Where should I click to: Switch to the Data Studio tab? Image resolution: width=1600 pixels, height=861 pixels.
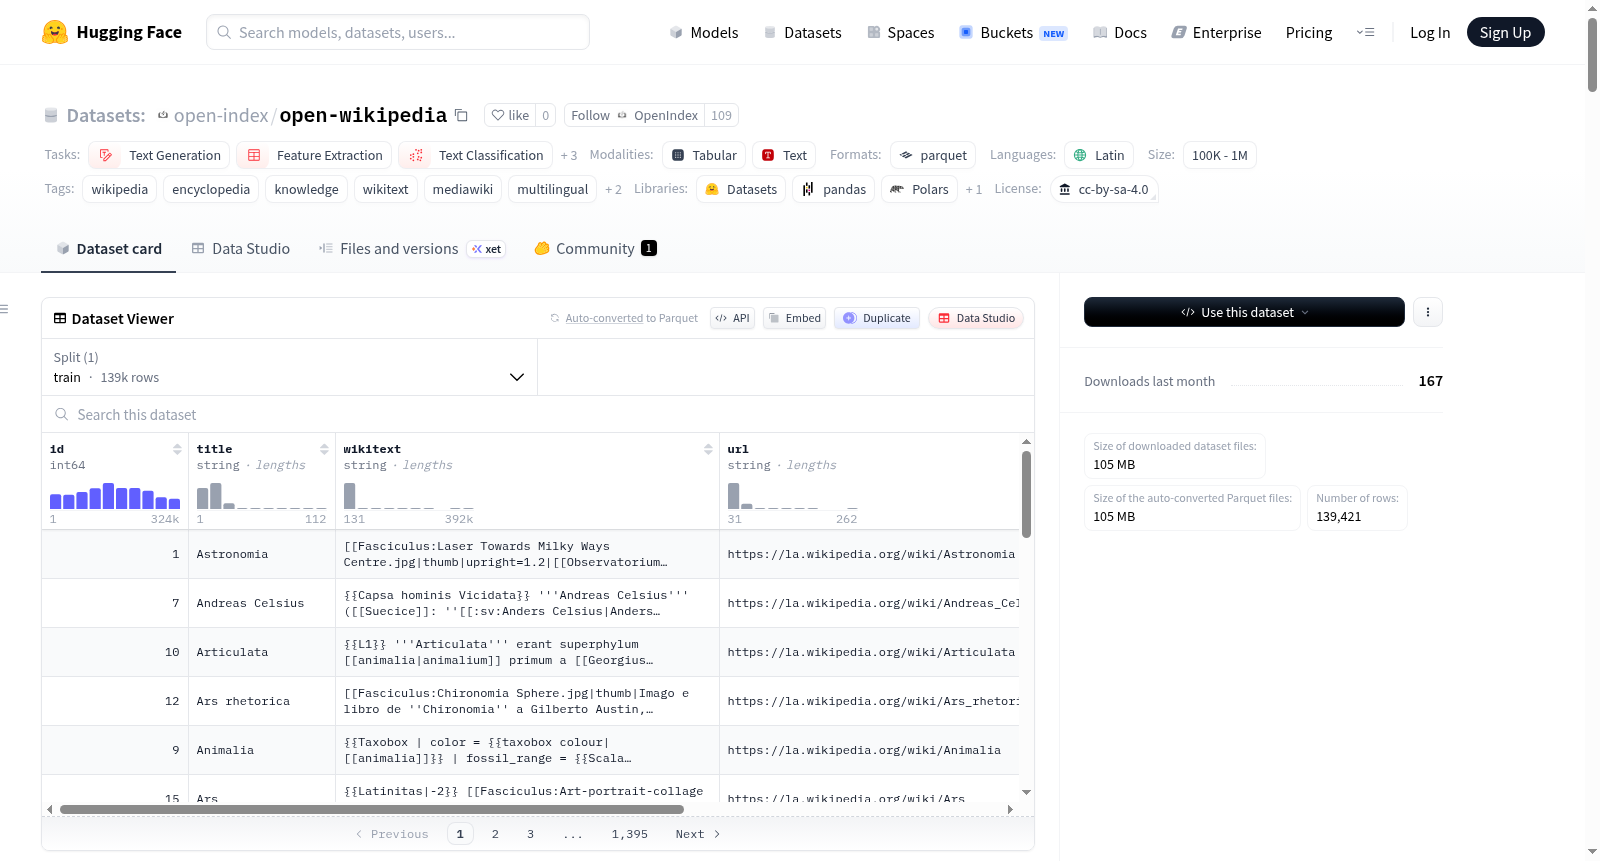[x=241, y=248]
